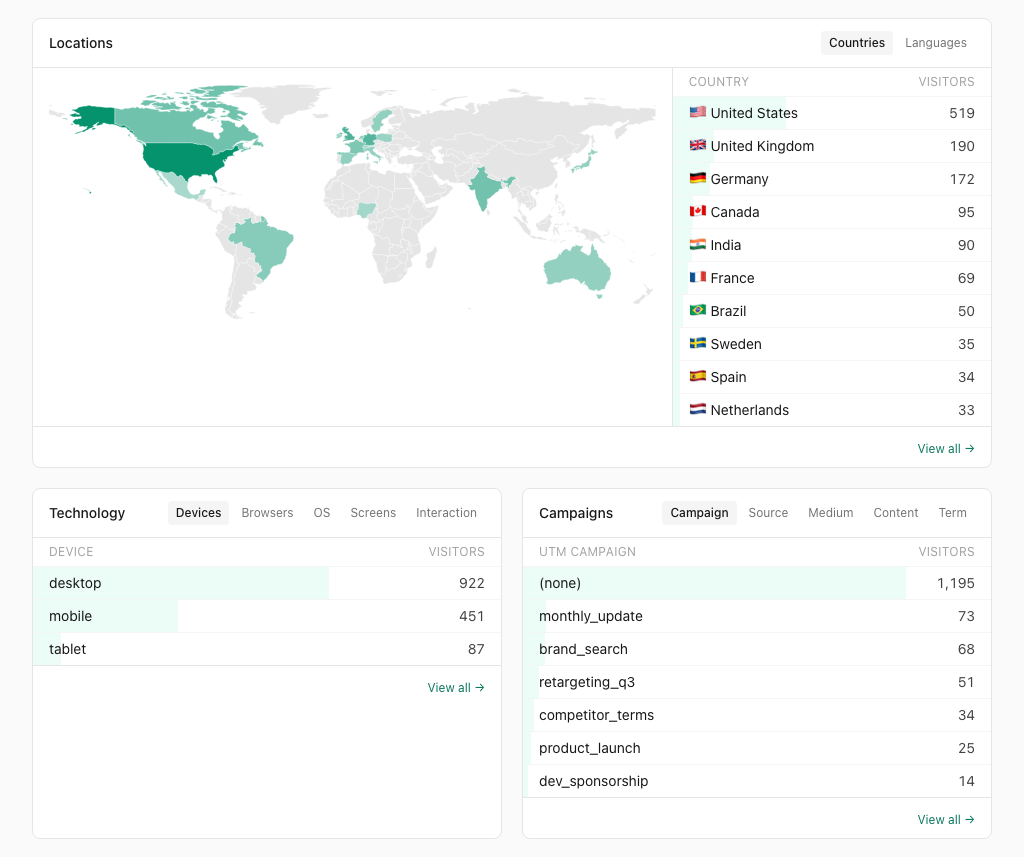This screenshot has height=857, width=1024.
Task: Click the Brazil flag icon
Action: (697, 310)
